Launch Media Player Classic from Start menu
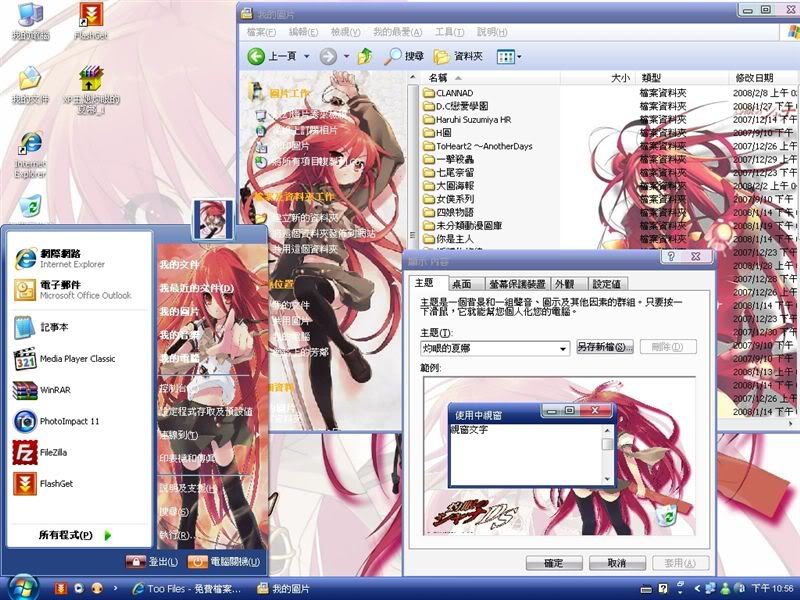The image size is (800, 600). click(79, 359)
